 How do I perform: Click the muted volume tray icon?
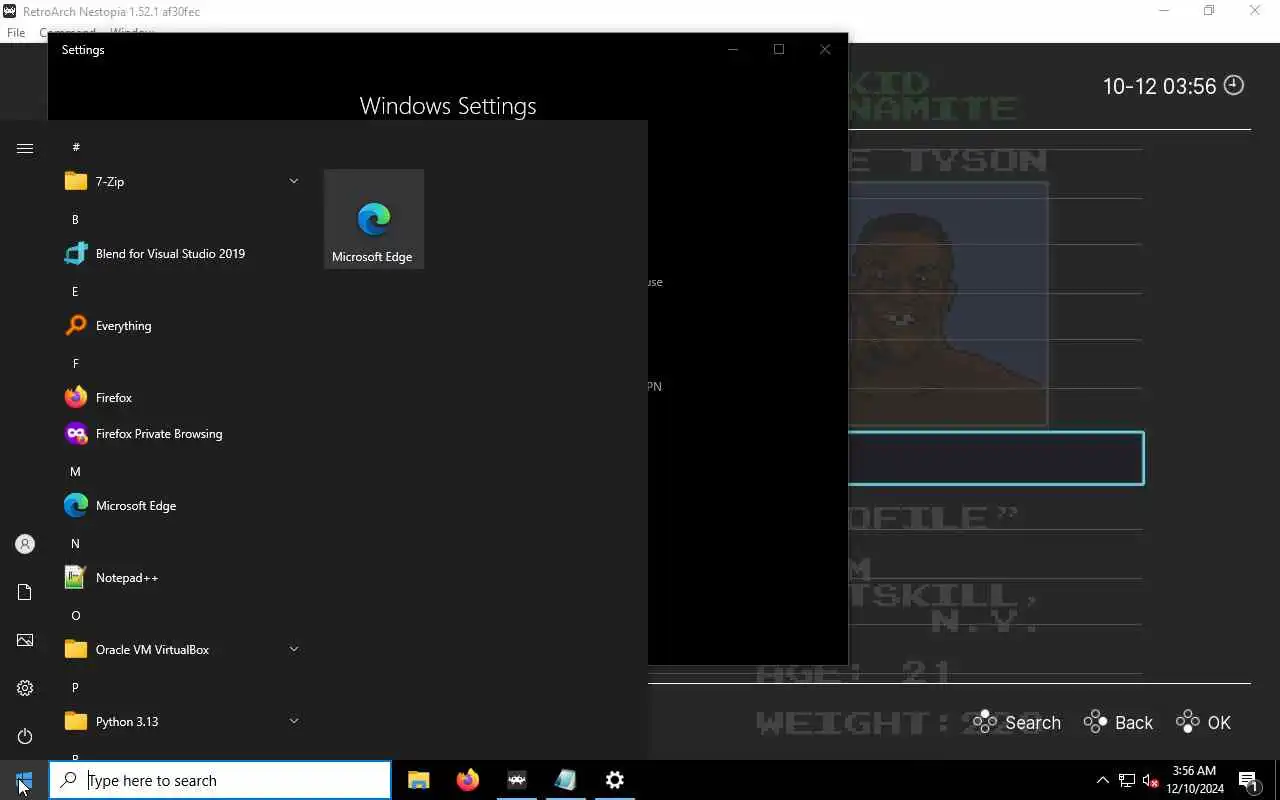[1151, 780]
